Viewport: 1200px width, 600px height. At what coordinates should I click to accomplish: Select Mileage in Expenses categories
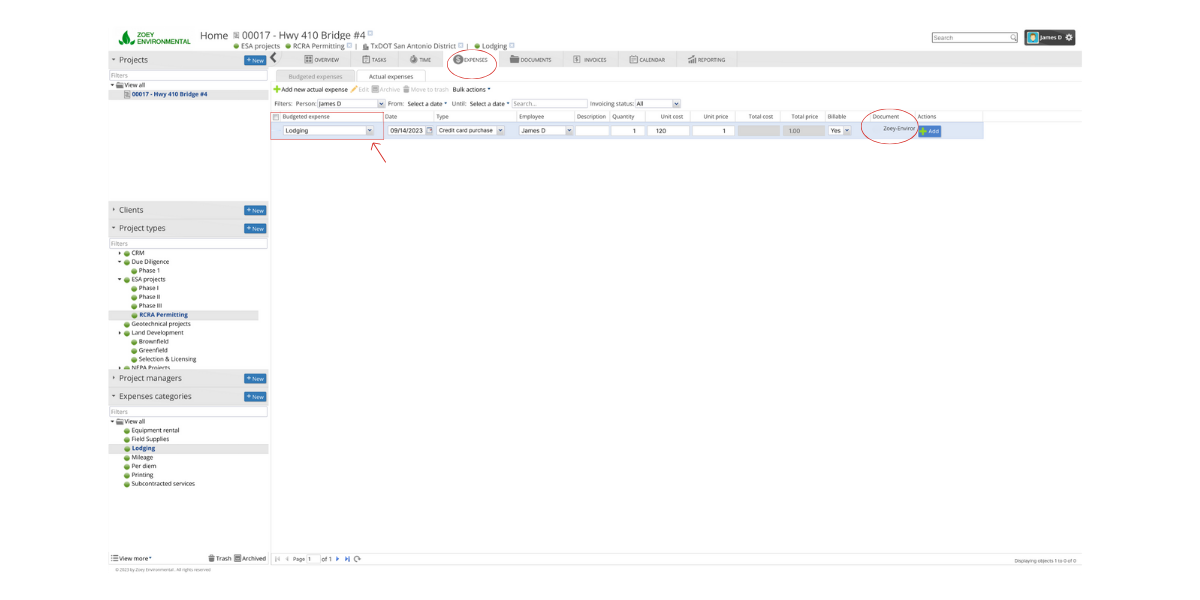pos(143,457)
